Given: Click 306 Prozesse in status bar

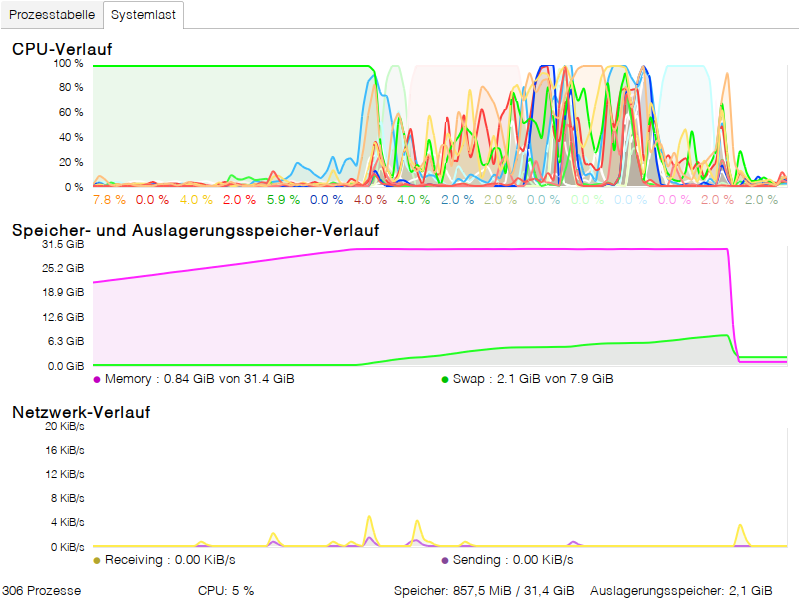Looking at the screenshot, I should click(42, 591).
